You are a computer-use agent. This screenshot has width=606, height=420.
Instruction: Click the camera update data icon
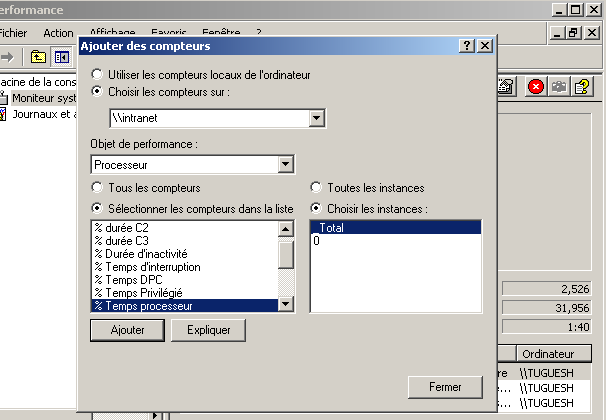[x=559, y=87]
